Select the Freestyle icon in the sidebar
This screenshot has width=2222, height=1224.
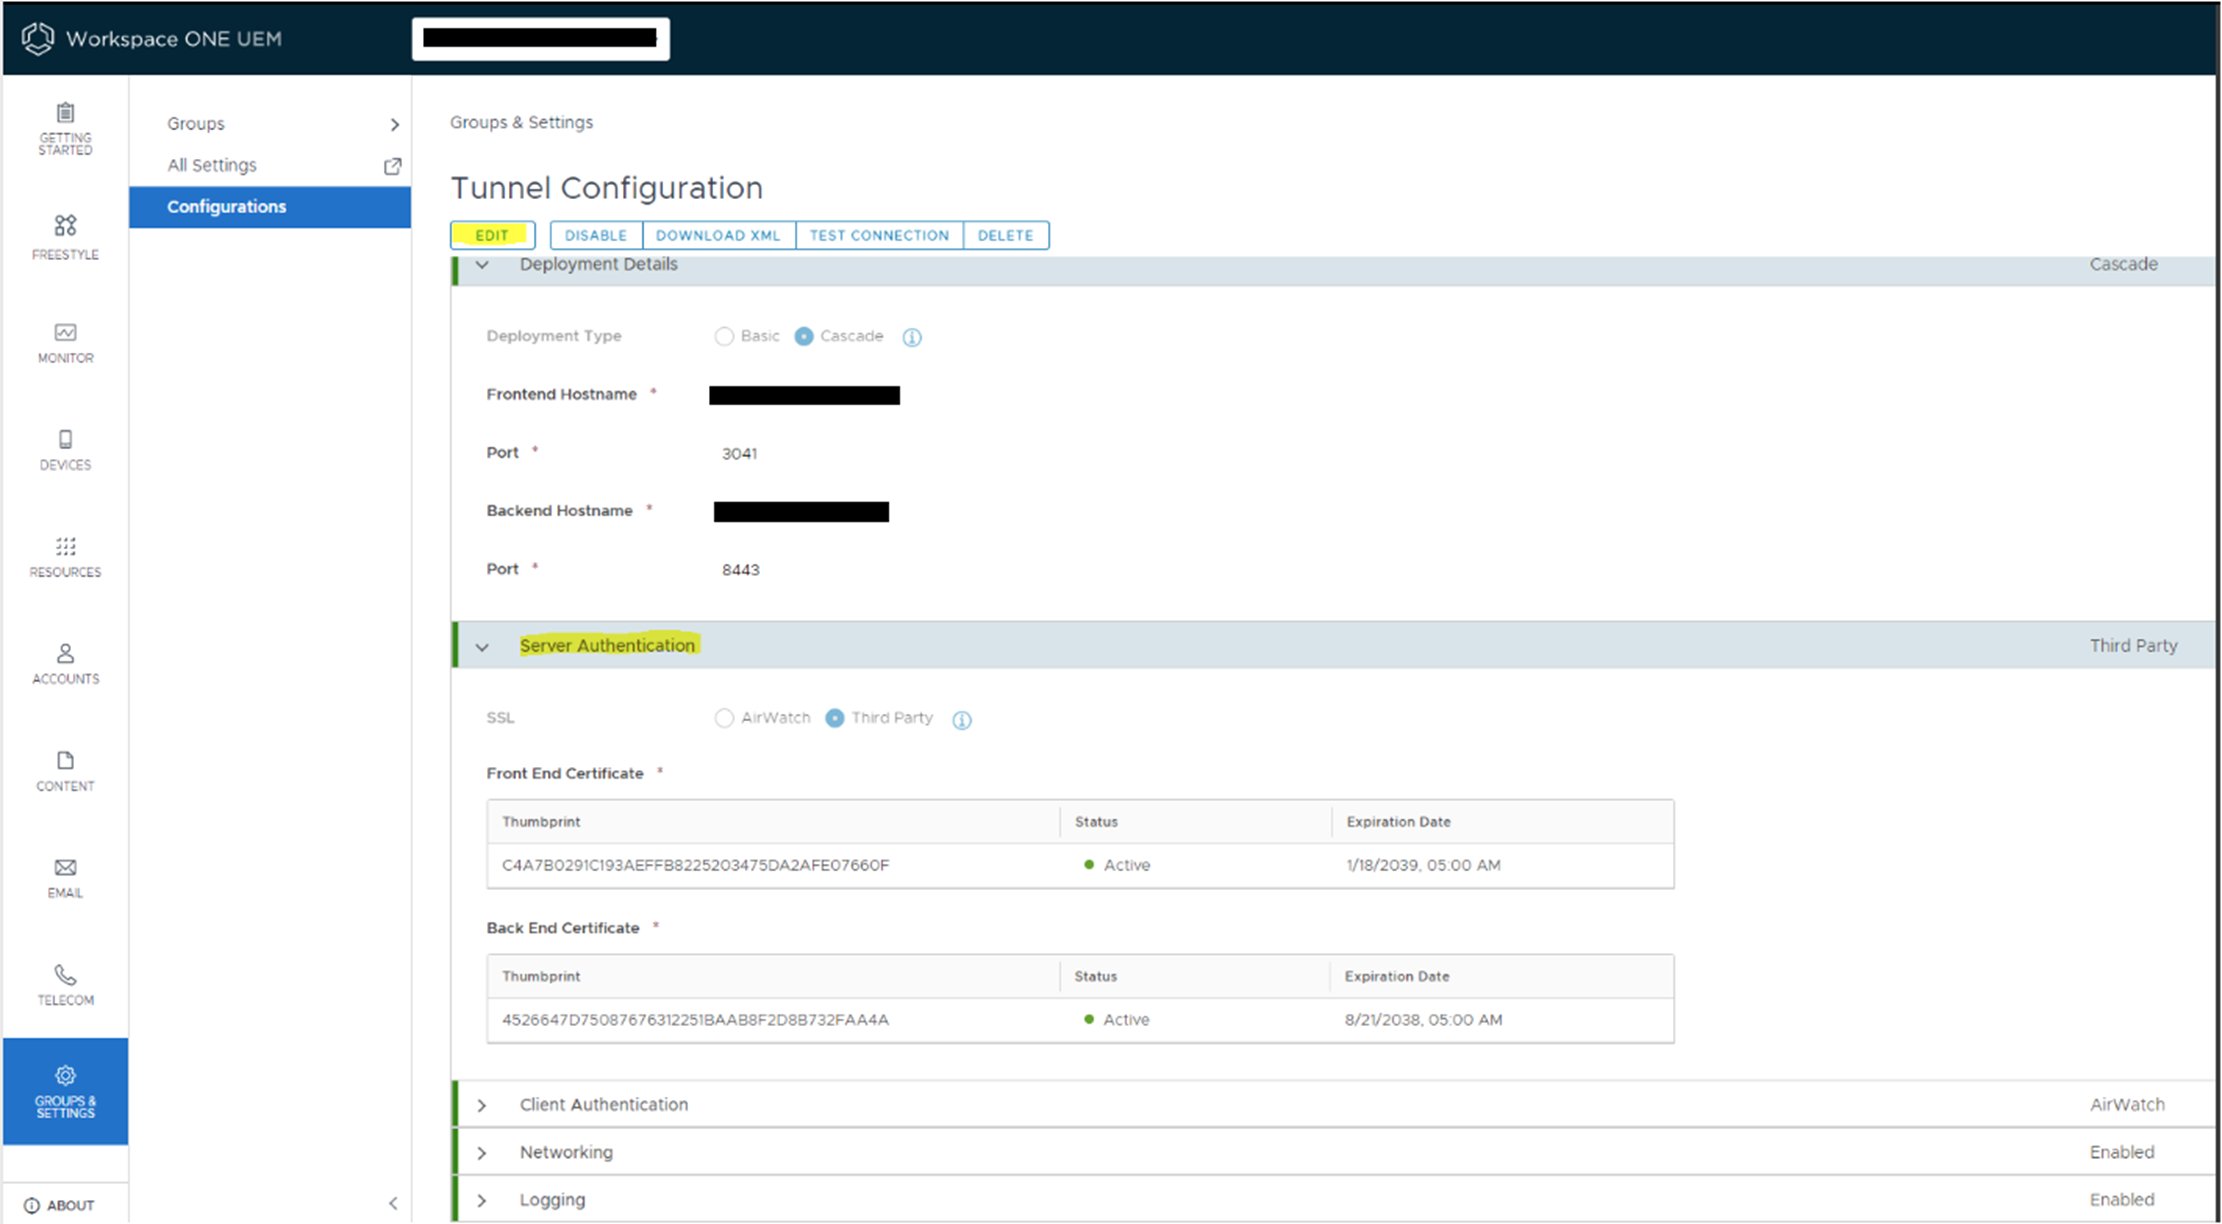click(x=64, y=237)
